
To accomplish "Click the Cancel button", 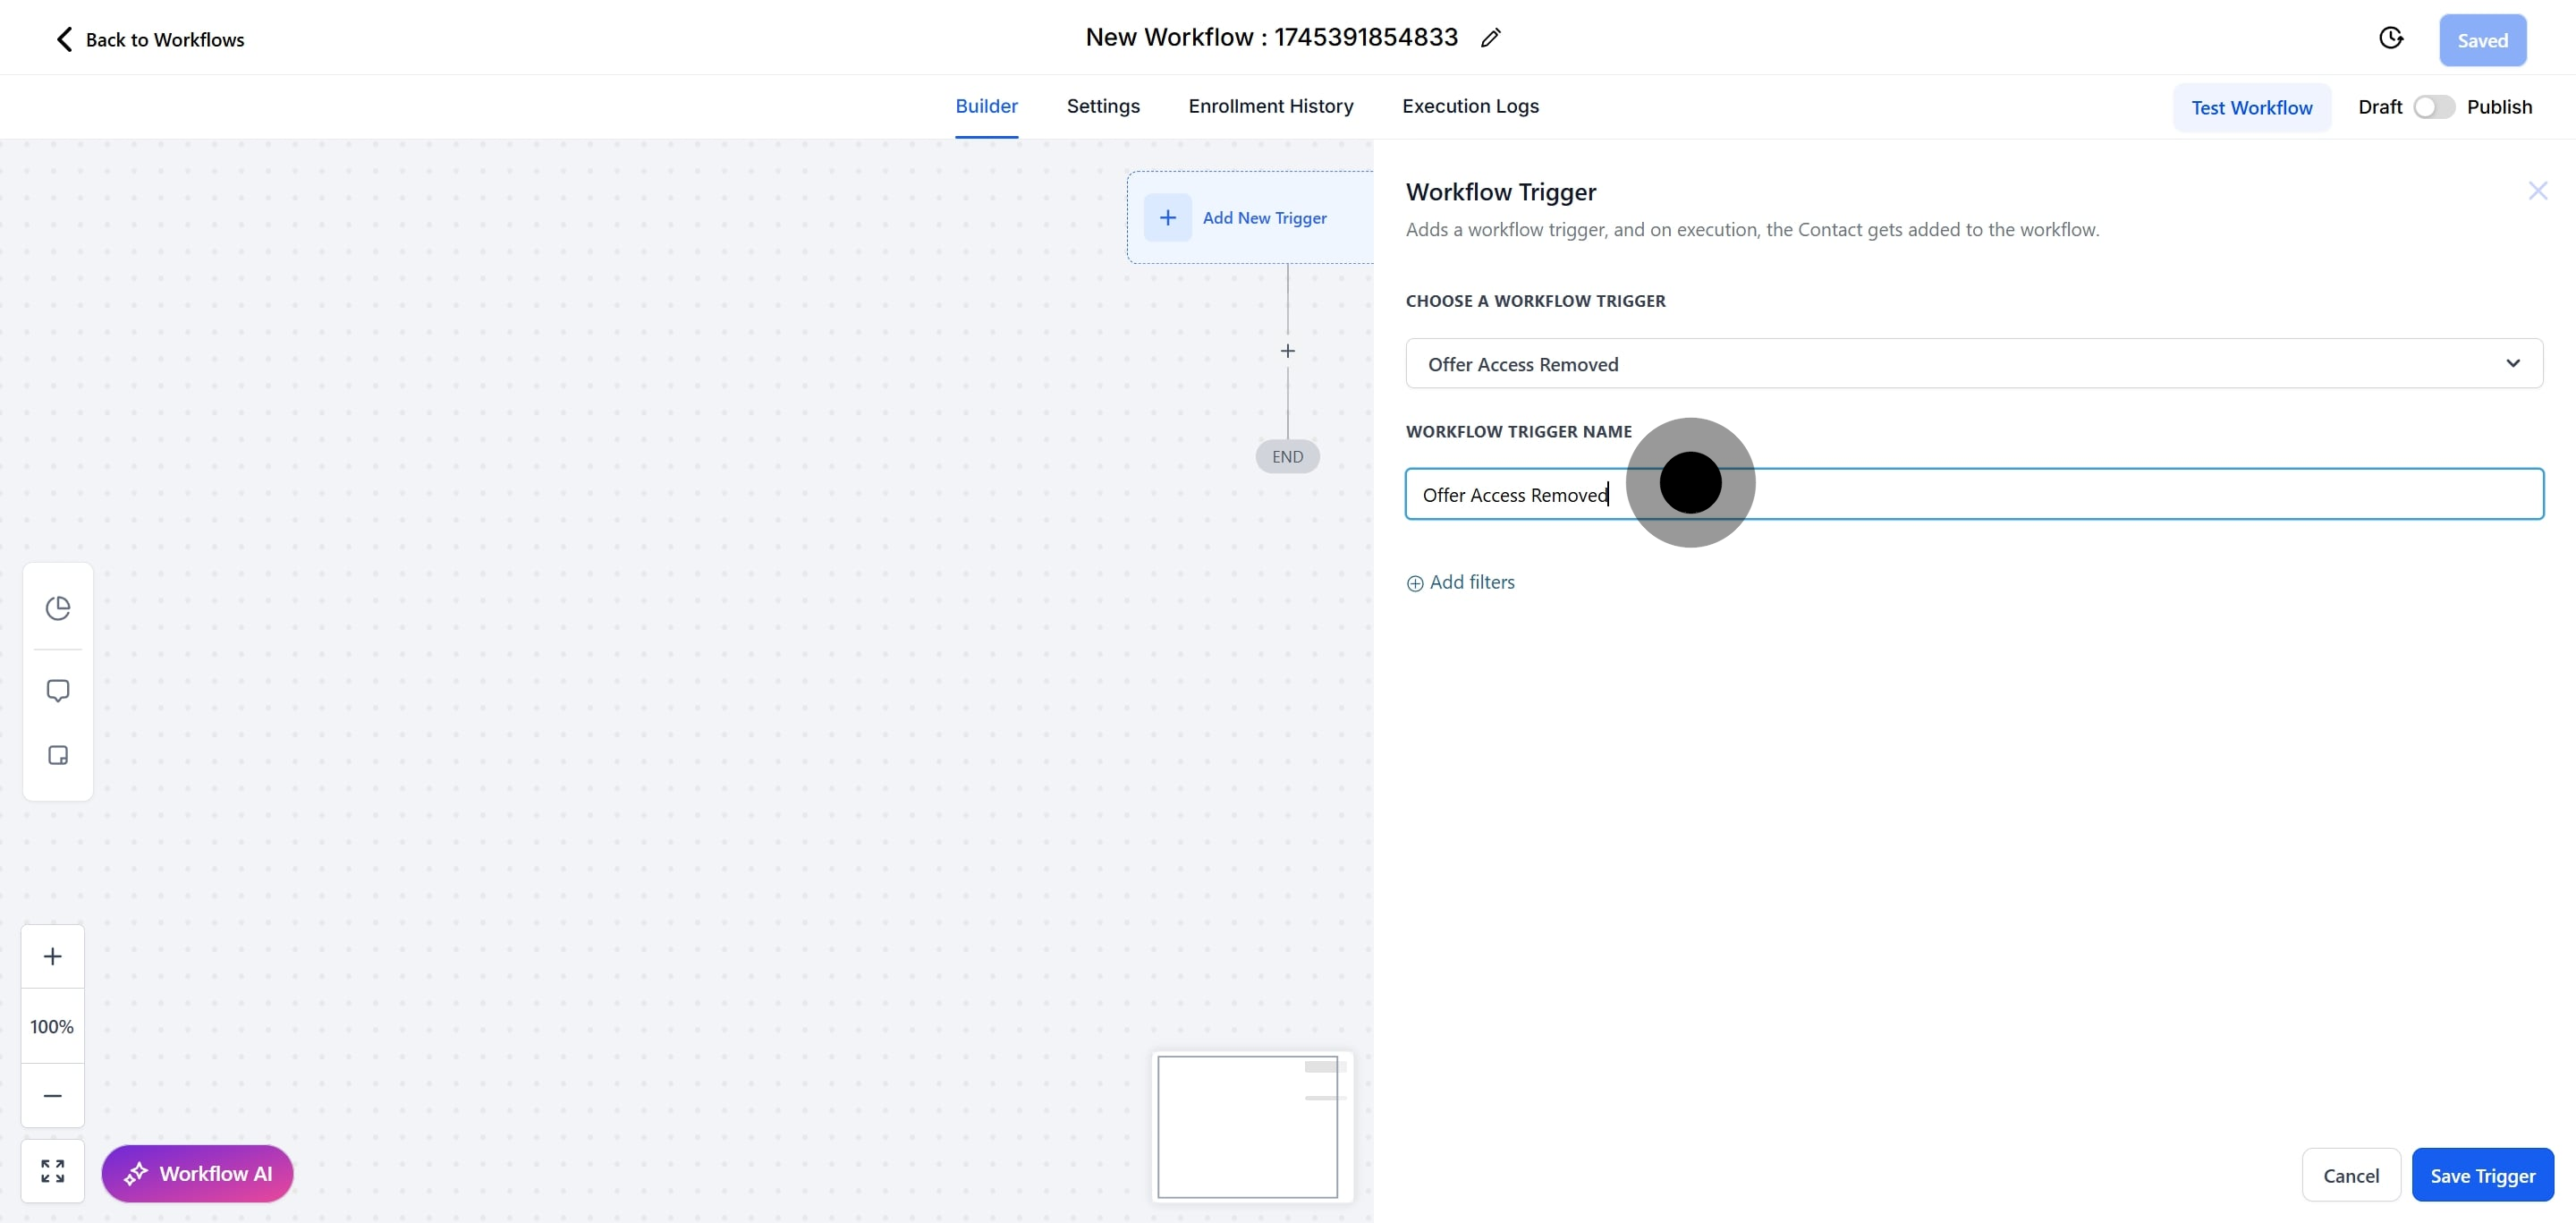I will pyautogui.click(x=2350, y=1175).
